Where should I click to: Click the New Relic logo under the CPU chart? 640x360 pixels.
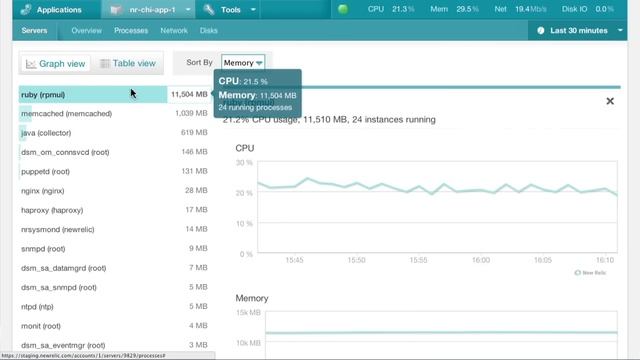pyautogui.click(x=590, y=273)
